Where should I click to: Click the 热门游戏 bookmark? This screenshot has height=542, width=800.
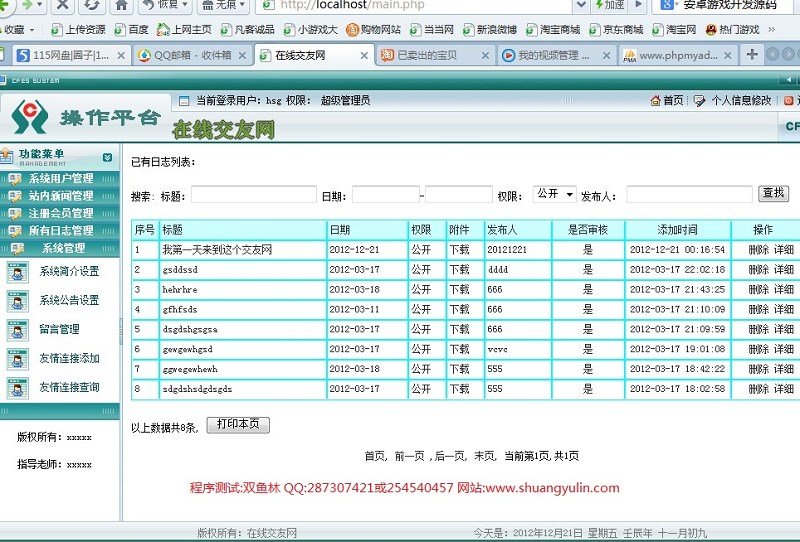coord(733,30)
